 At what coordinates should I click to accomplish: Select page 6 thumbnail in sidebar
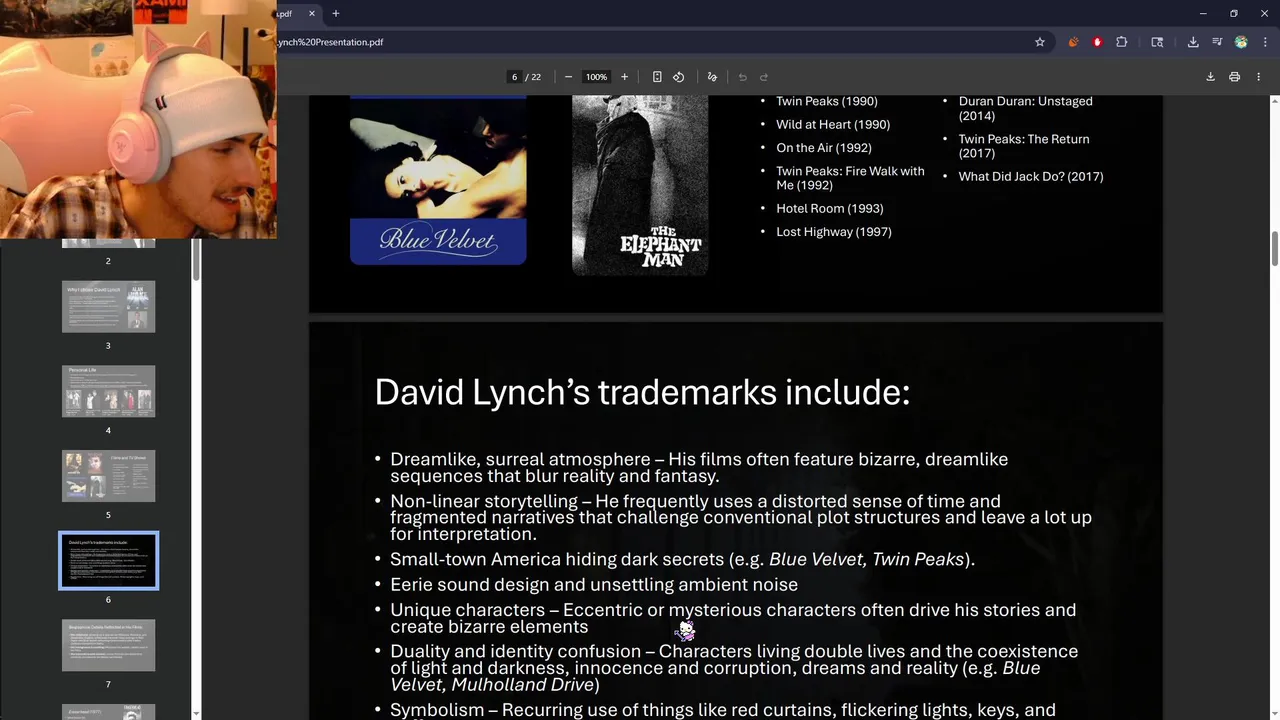tap(109, 561)
